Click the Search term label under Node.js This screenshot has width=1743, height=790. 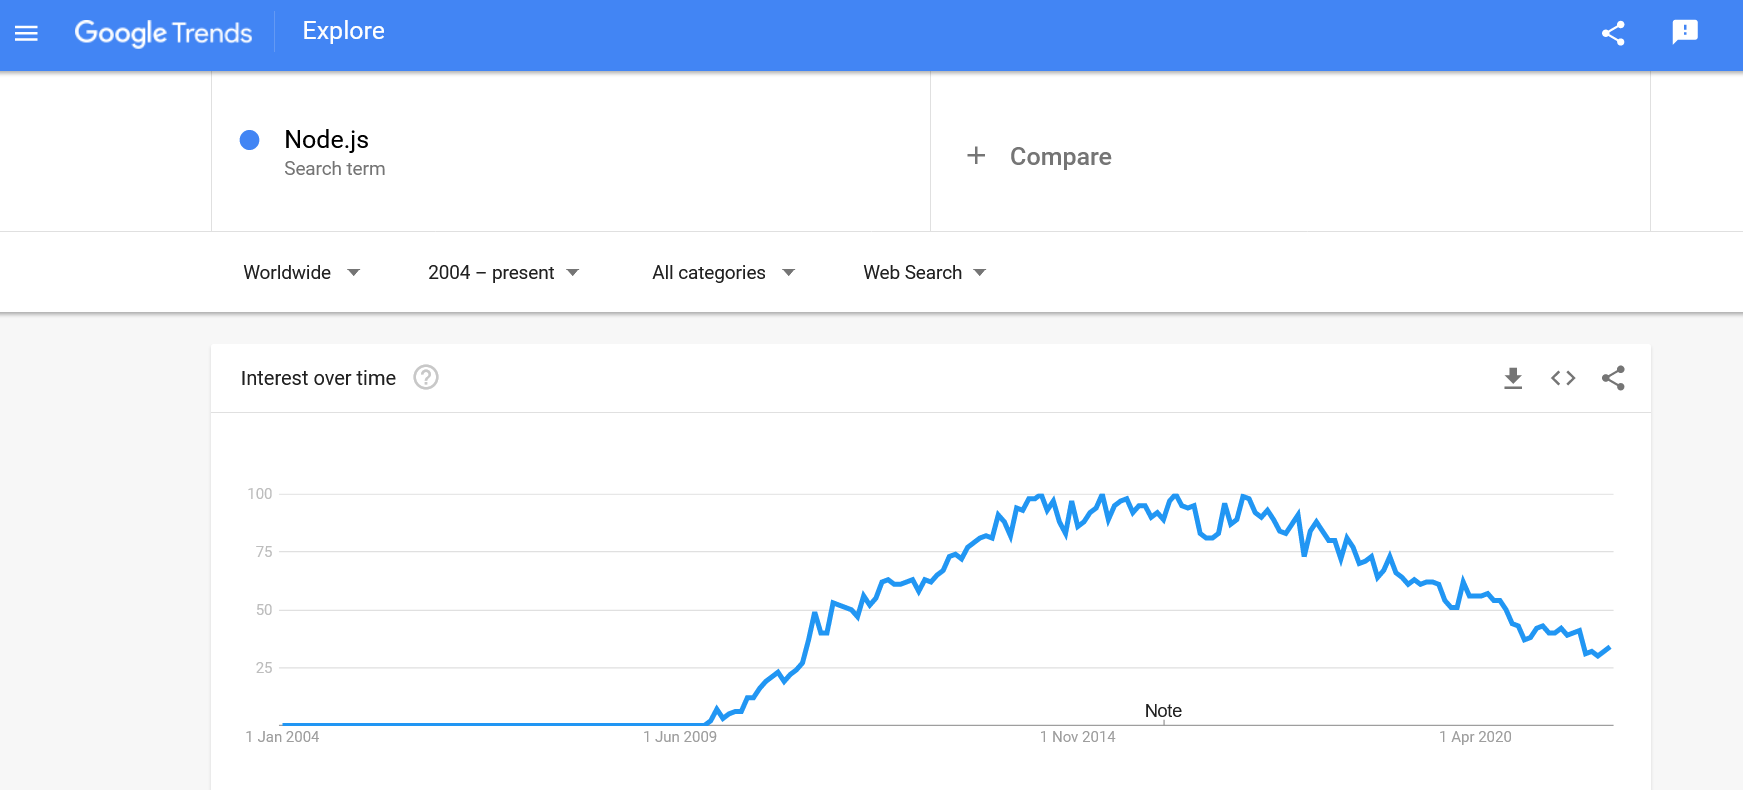pyautogui.click(x=335, y=168)
